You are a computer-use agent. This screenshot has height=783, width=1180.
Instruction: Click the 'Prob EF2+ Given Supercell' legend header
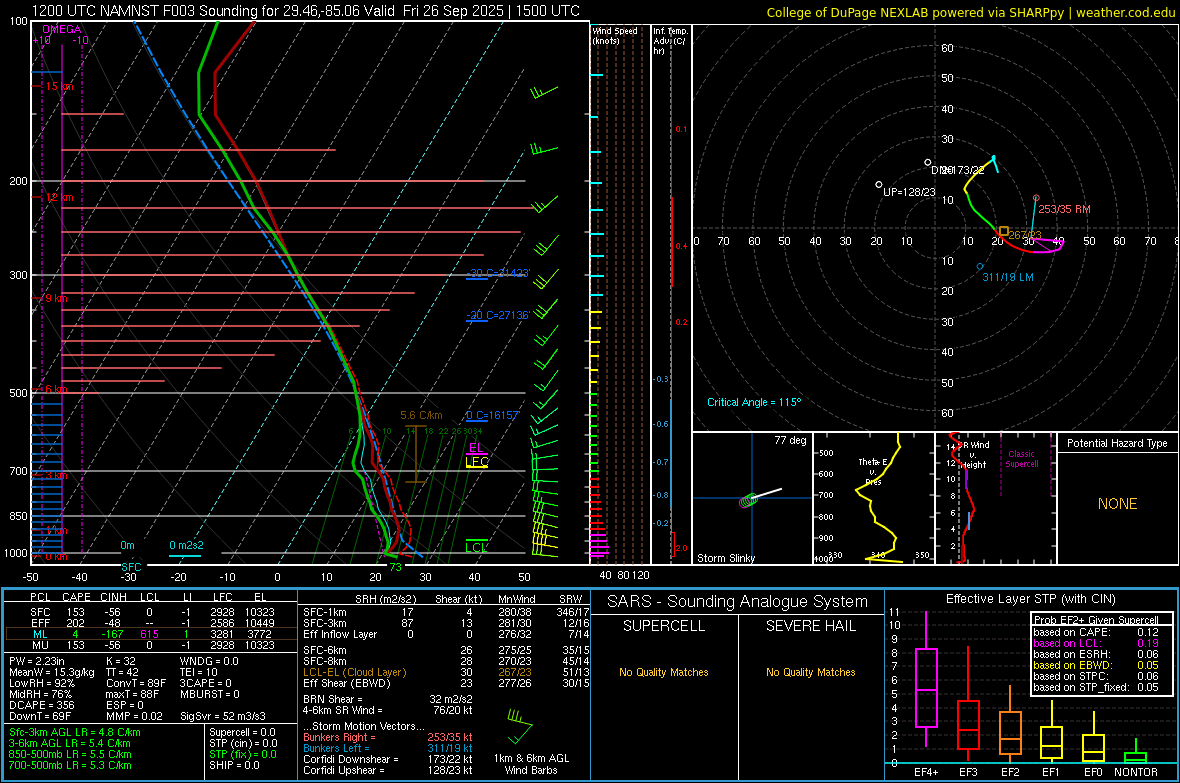(1096, 620)
